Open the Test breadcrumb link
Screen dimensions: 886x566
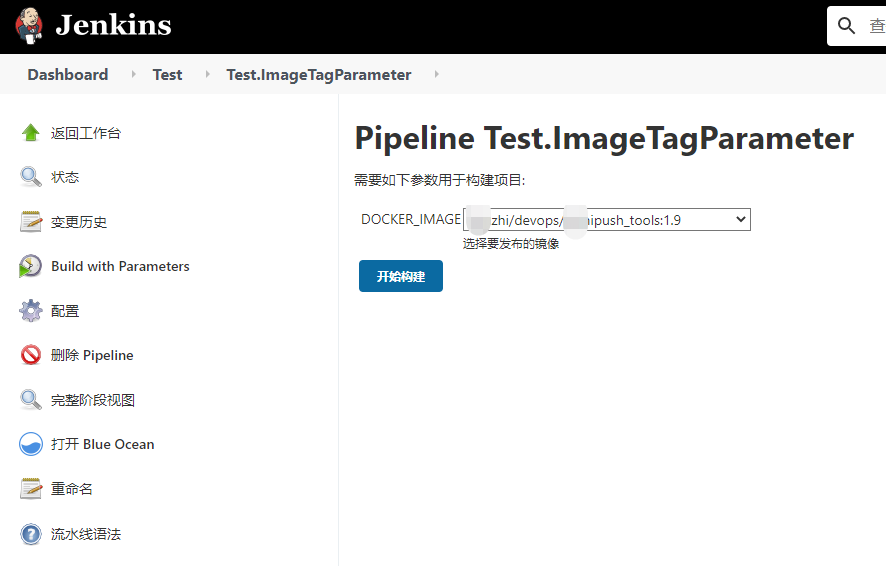pyautogui.click(x=167, y=75)
